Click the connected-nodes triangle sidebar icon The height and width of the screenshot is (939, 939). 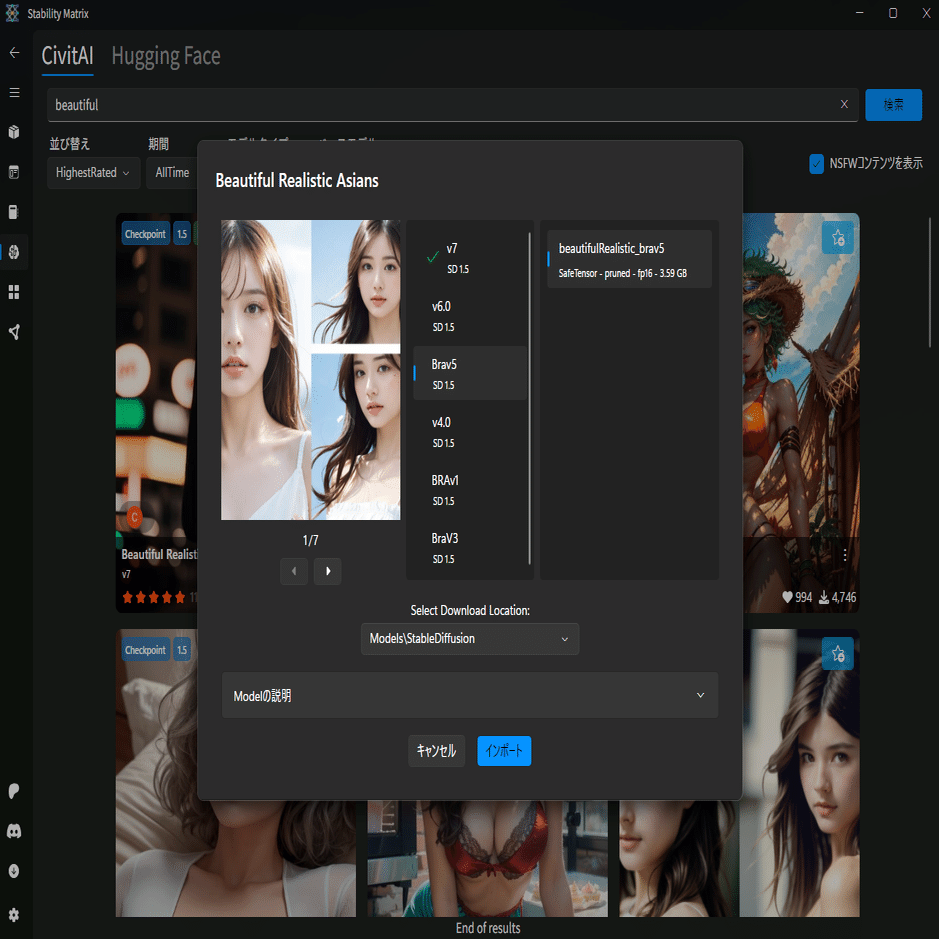tap(14, 332)
